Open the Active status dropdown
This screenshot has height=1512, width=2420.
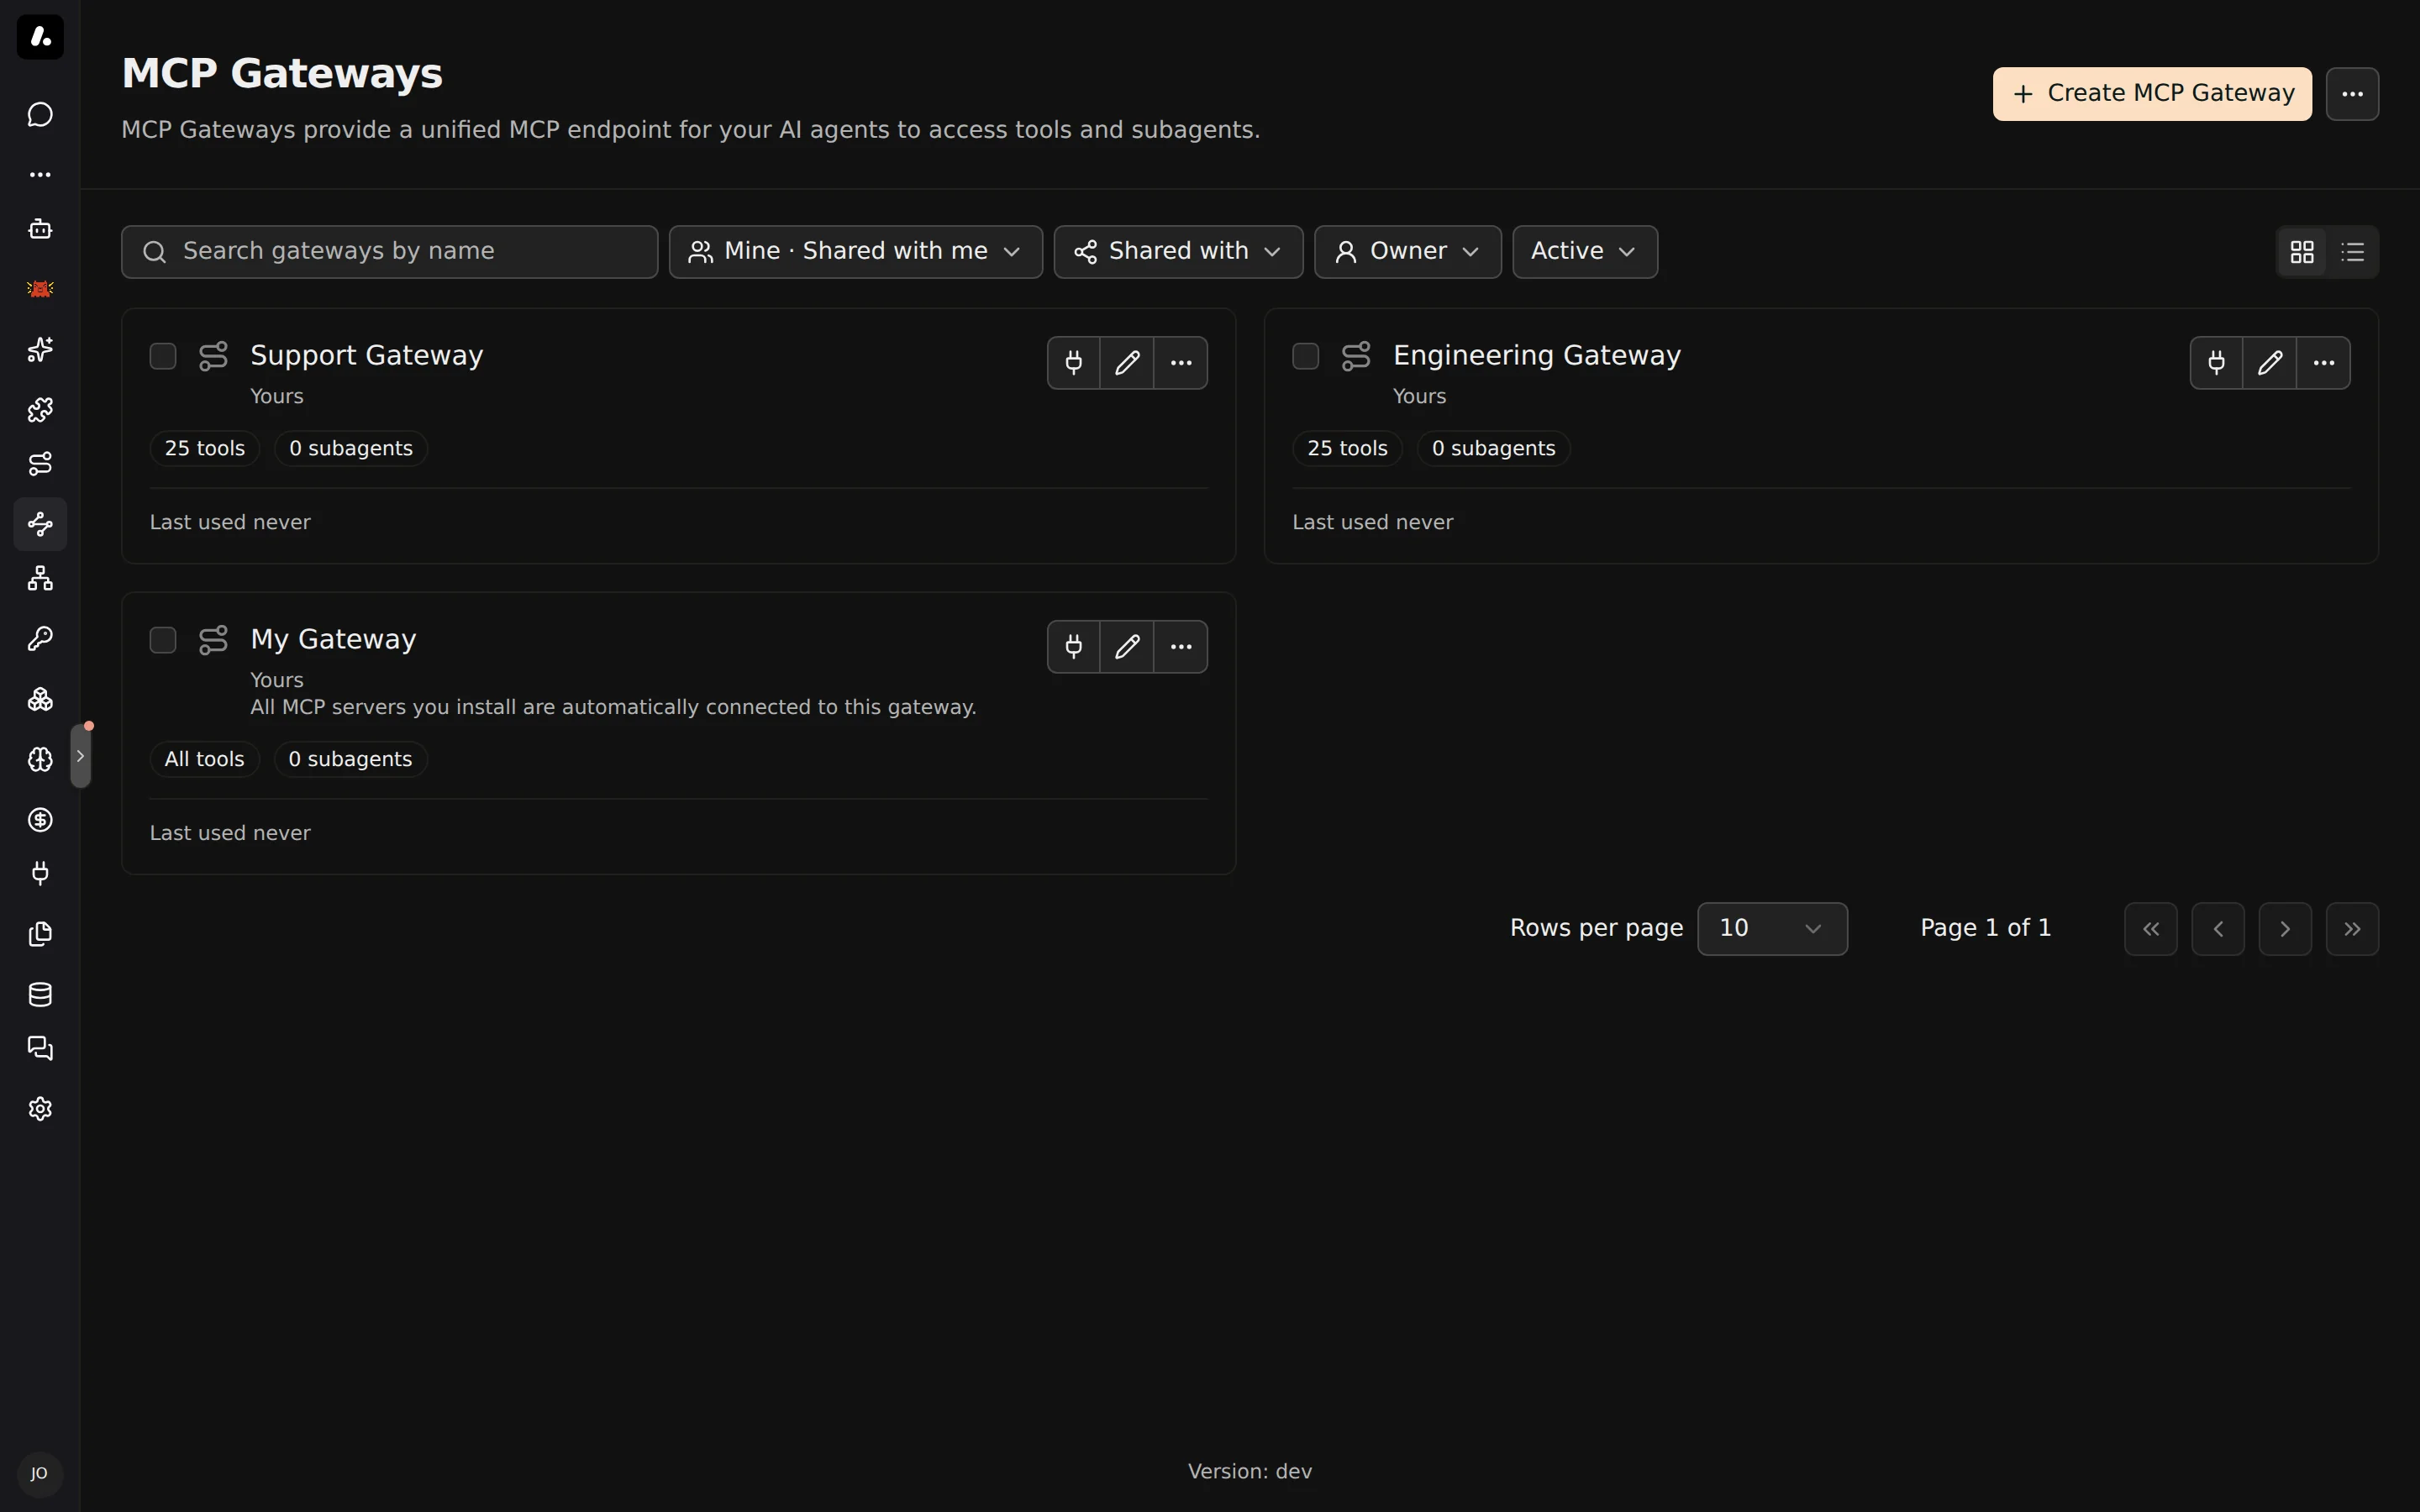(x=1584, y=251)
